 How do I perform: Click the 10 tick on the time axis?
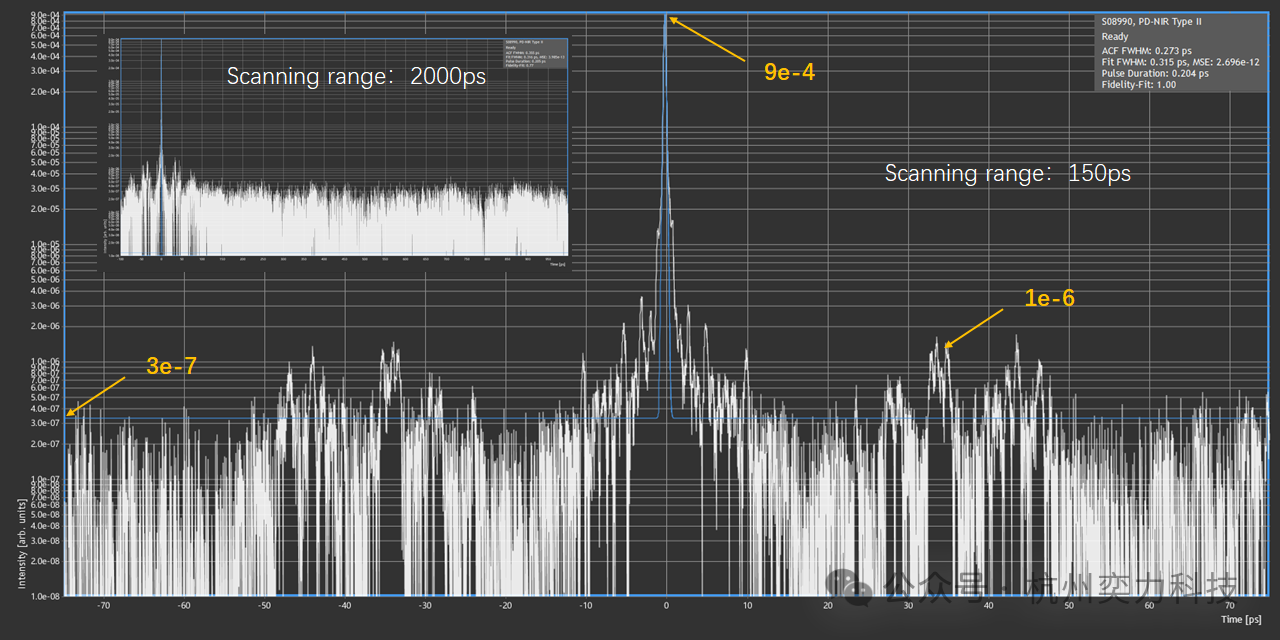(747, 605)
